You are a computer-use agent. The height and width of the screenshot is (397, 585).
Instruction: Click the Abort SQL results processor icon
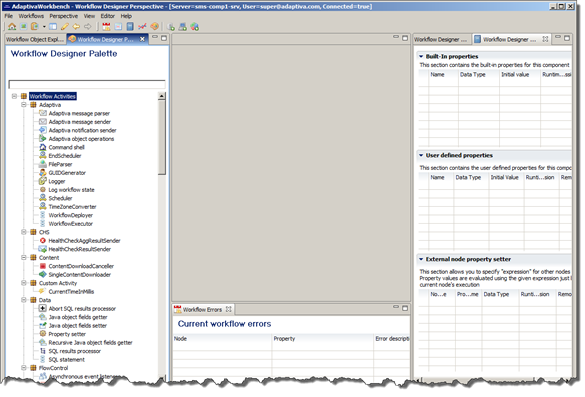tap(43, 309)
